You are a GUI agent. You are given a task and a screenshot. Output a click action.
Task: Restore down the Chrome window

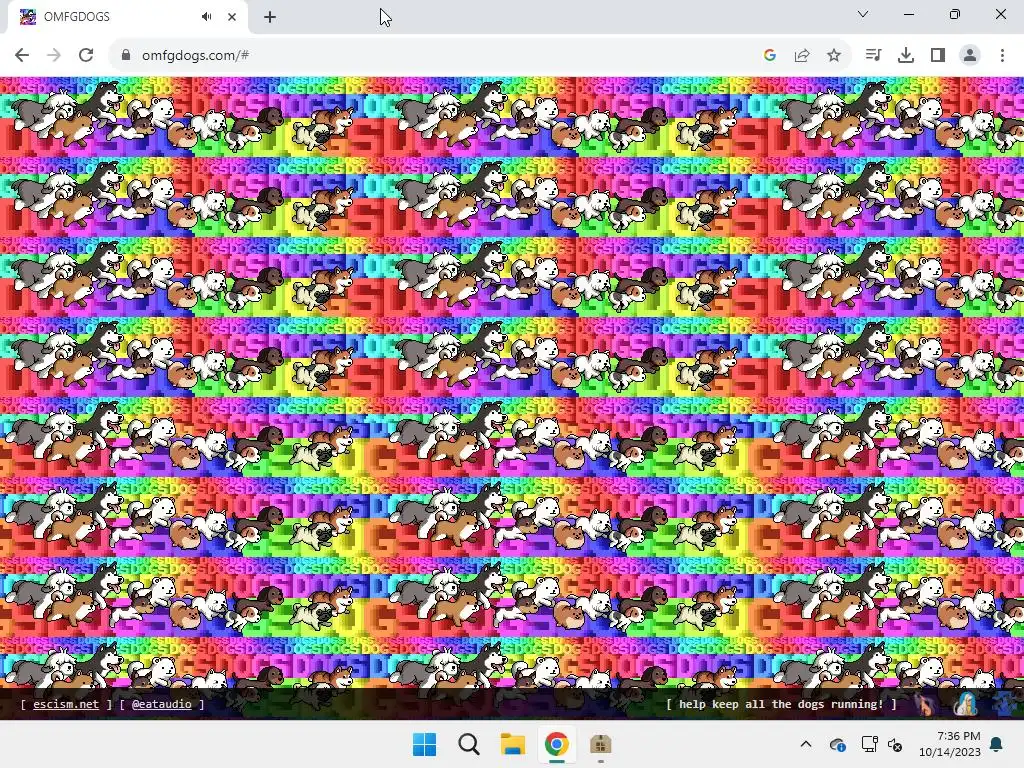tap(955, 14)
